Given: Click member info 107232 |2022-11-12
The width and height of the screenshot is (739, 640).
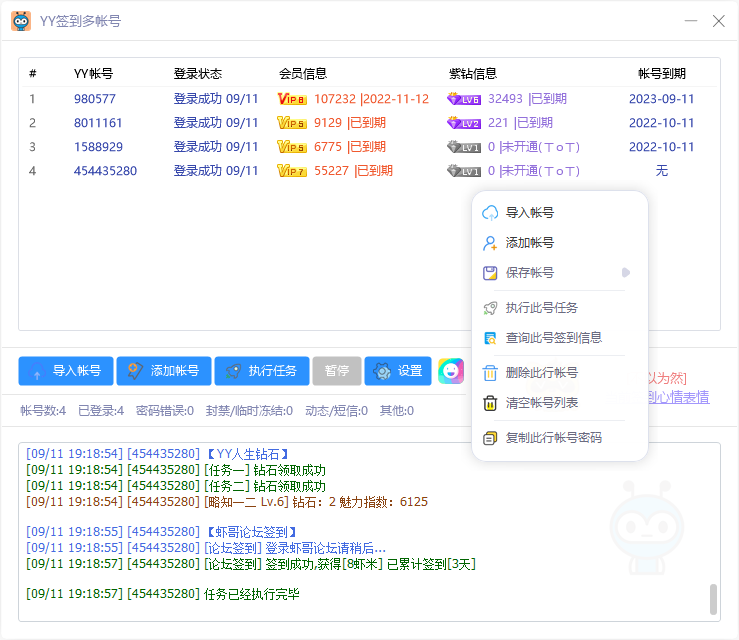Looking at the screenshot, I should click(x=371, y=99).
